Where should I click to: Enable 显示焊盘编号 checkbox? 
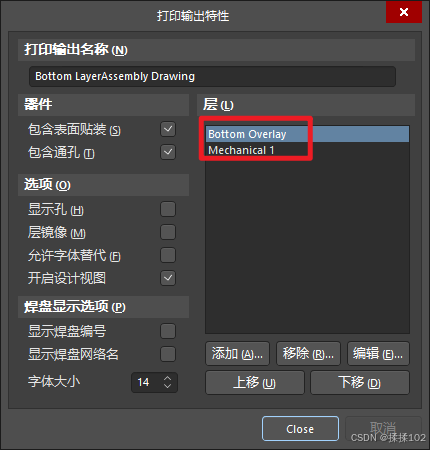[x=168, y=331]
